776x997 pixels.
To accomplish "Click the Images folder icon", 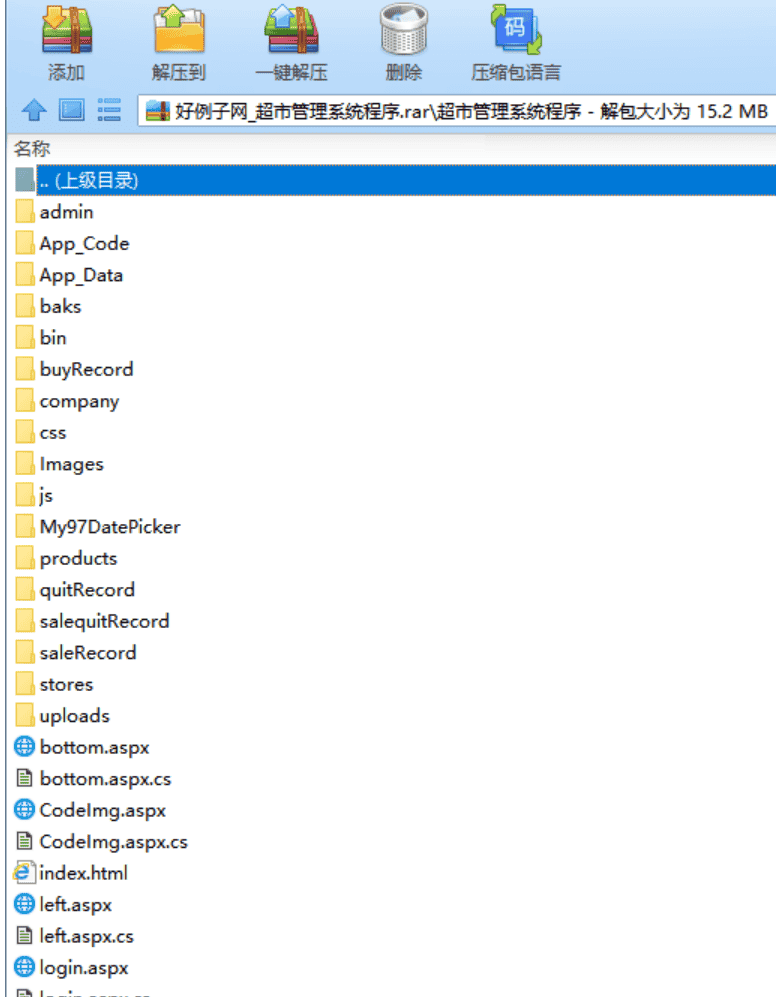I will pyautogui.click(x=25, y=464).
